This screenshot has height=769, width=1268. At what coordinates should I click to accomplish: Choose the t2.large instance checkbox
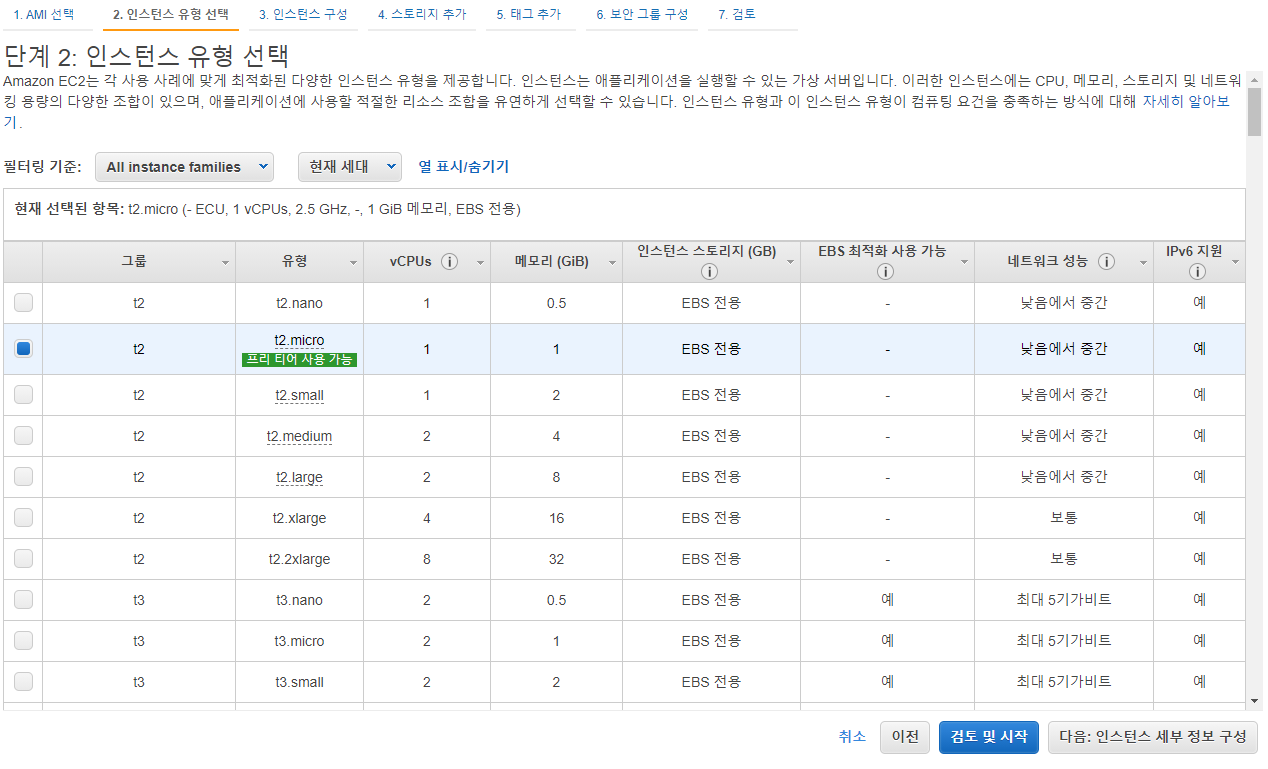pos(23,477)
